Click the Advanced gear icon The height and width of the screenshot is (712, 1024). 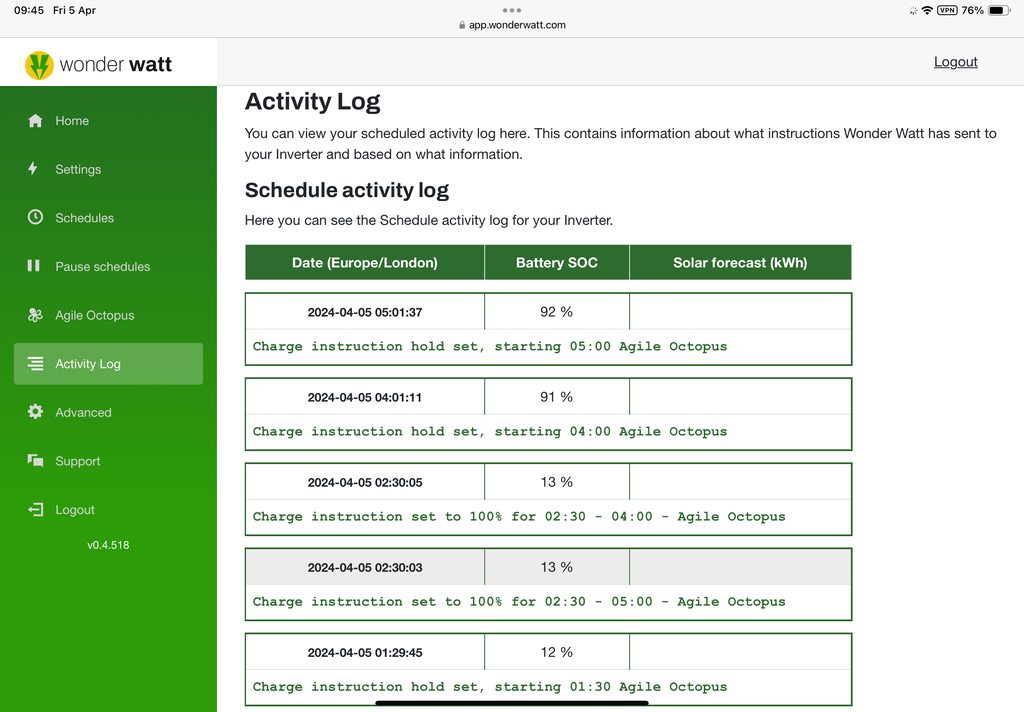35,412
